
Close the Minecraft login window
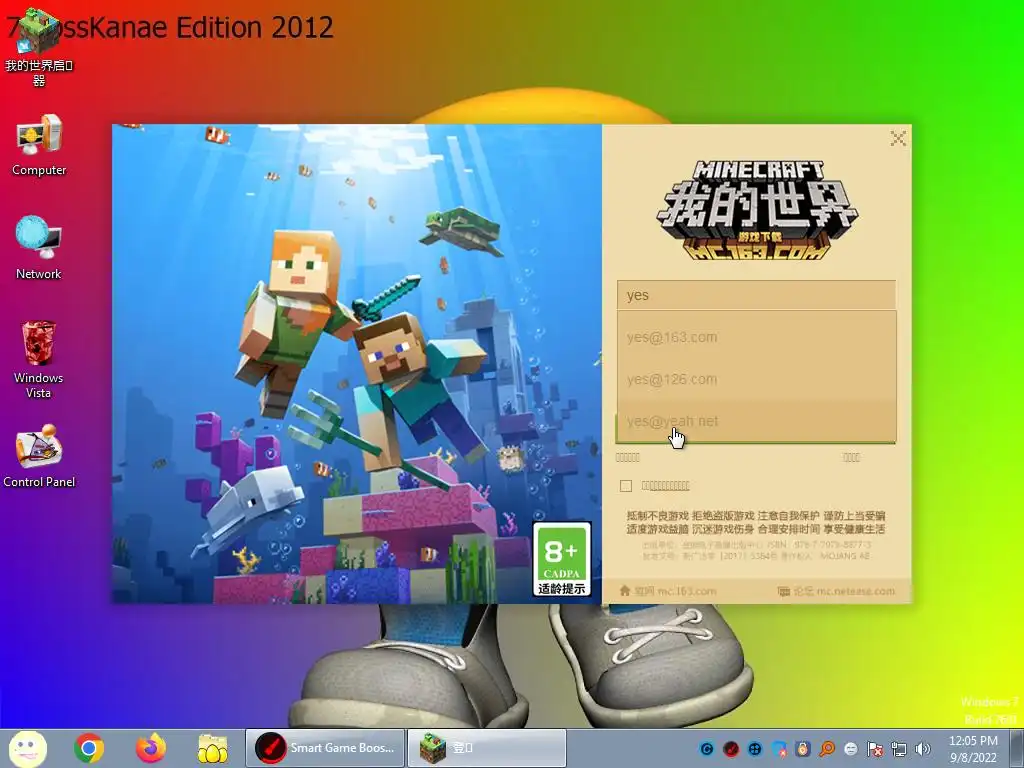point(898,138)
